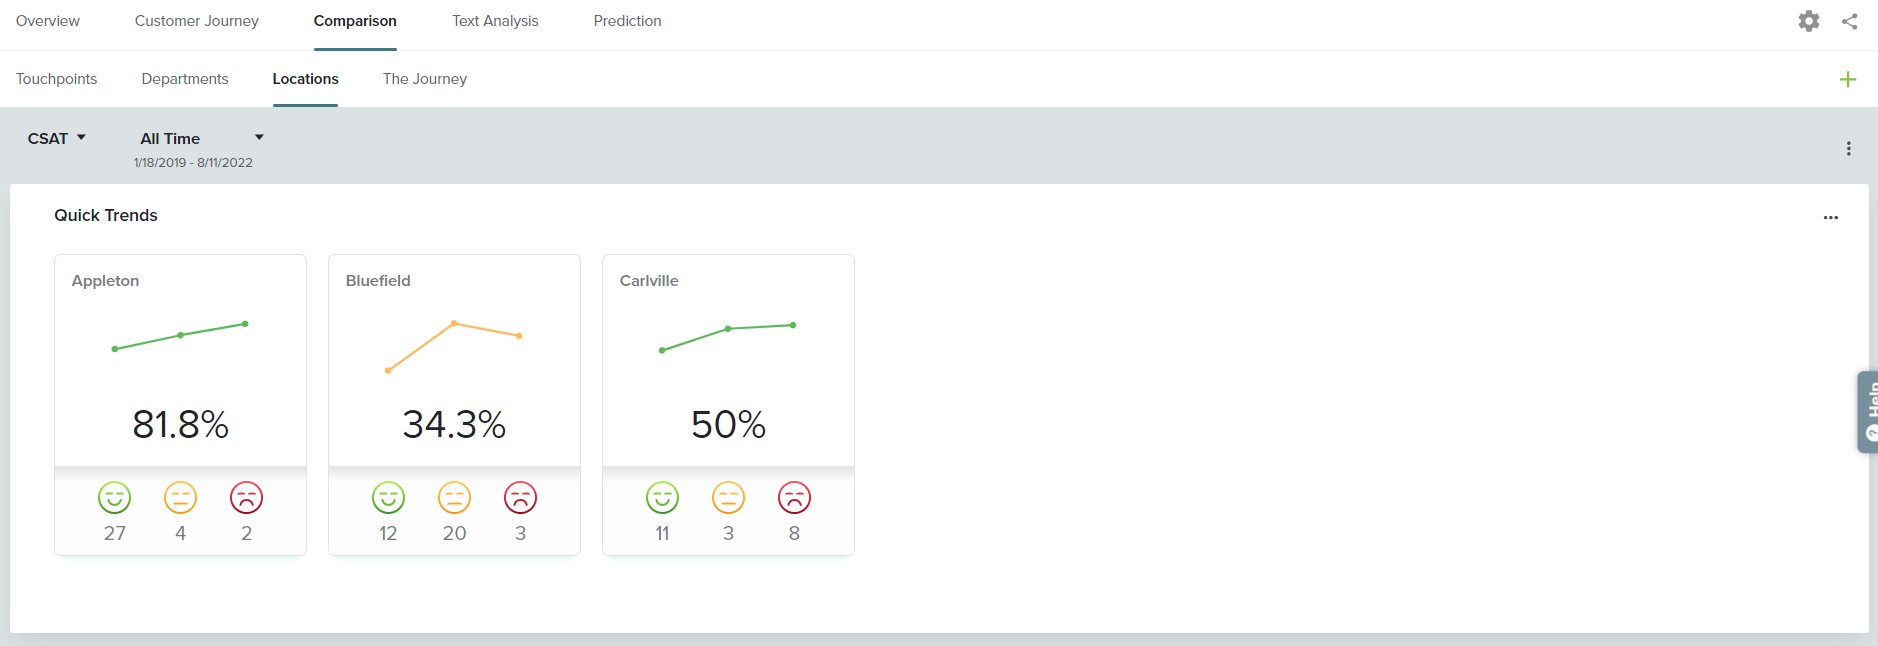This screenshot has height=646, width=1878.
Task: Click the green plus add icon
Action: [1847, 79]
